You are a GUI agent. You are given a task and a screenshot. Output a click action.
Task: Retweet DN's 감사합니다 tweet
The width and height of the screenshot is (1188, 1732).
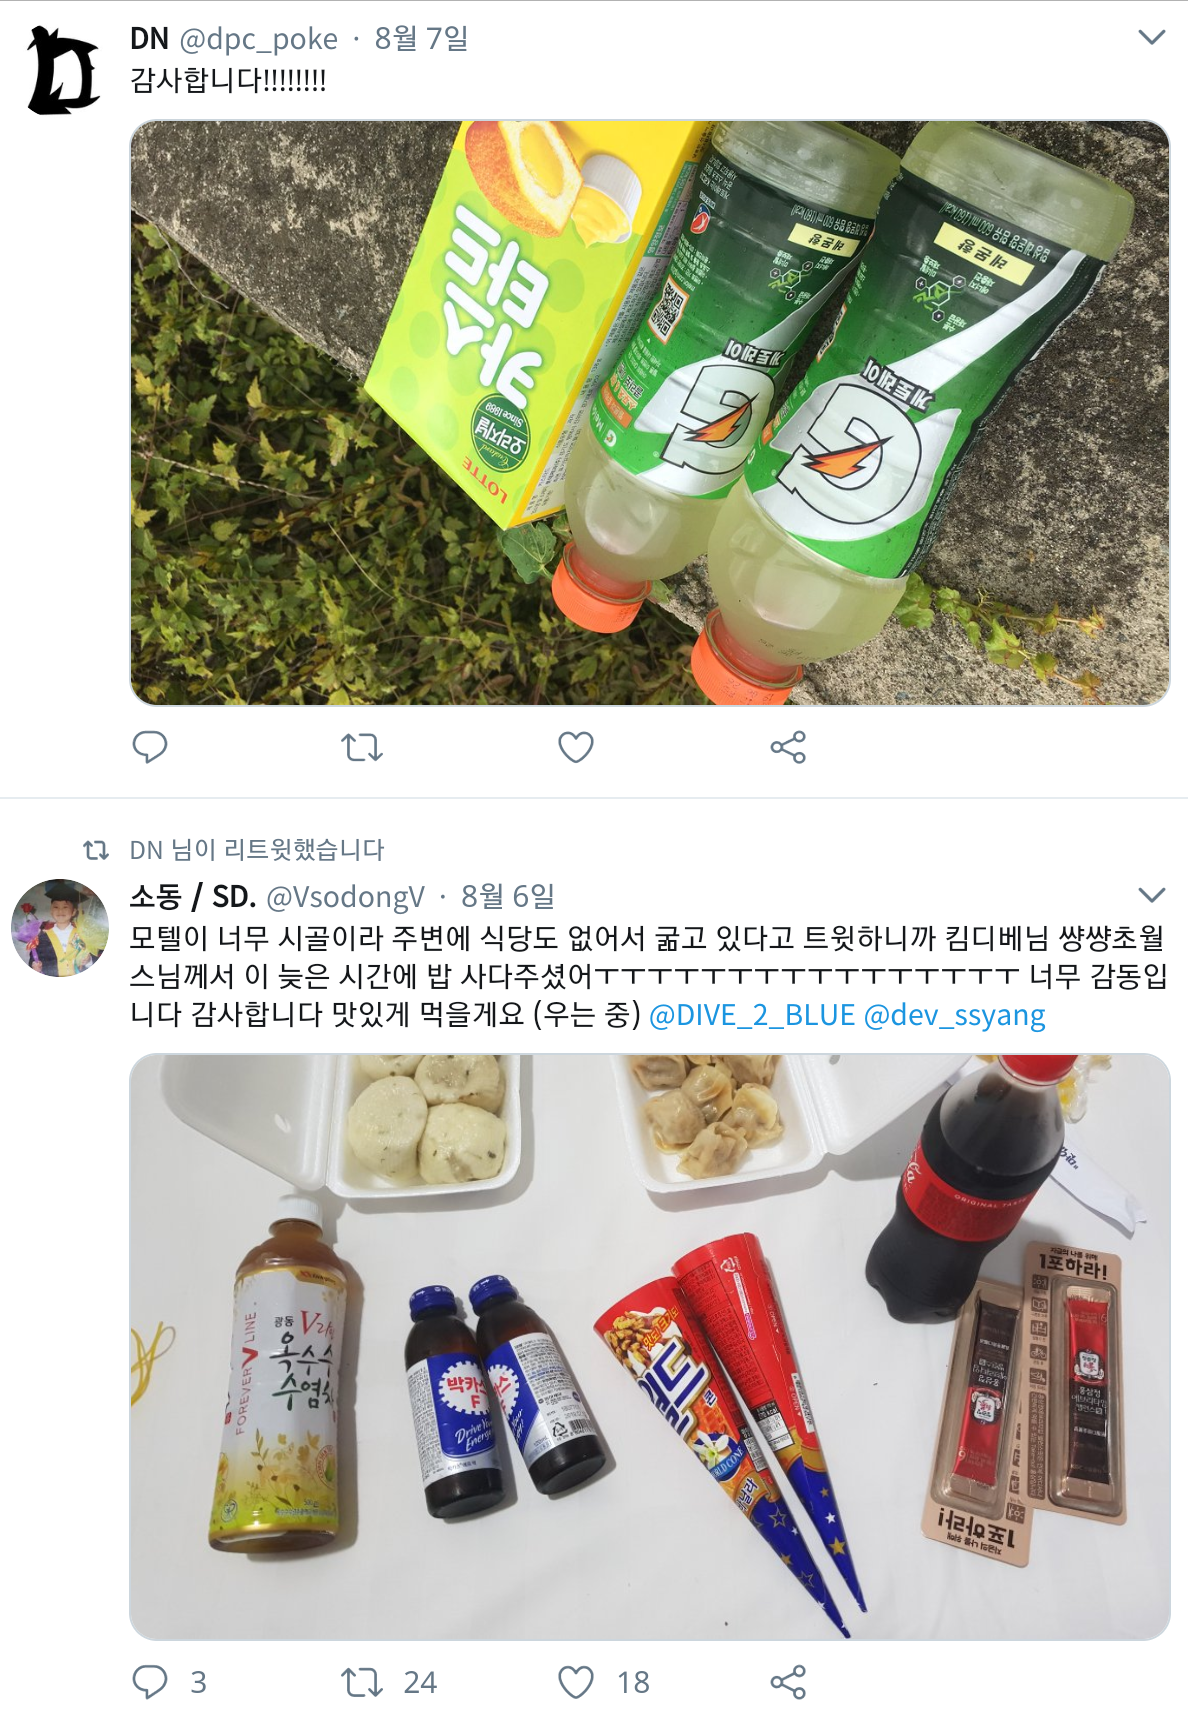[x=362, y=747]
